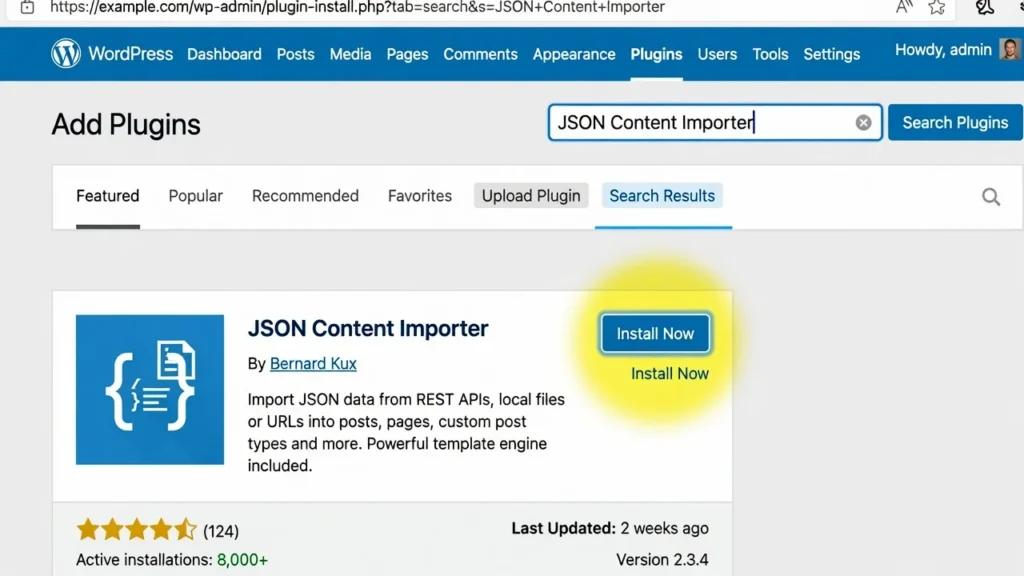Screen dimensions: 1024x576
Task: Open the Tools menu item
Action: [x=770, y=54]
